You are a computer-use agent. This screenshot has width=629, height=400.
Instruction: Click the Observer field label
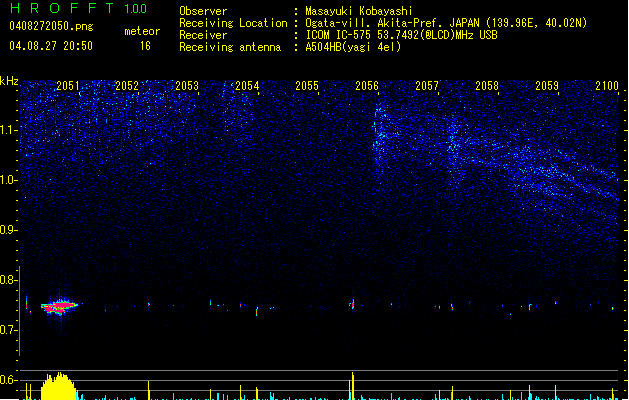(203, 11)
